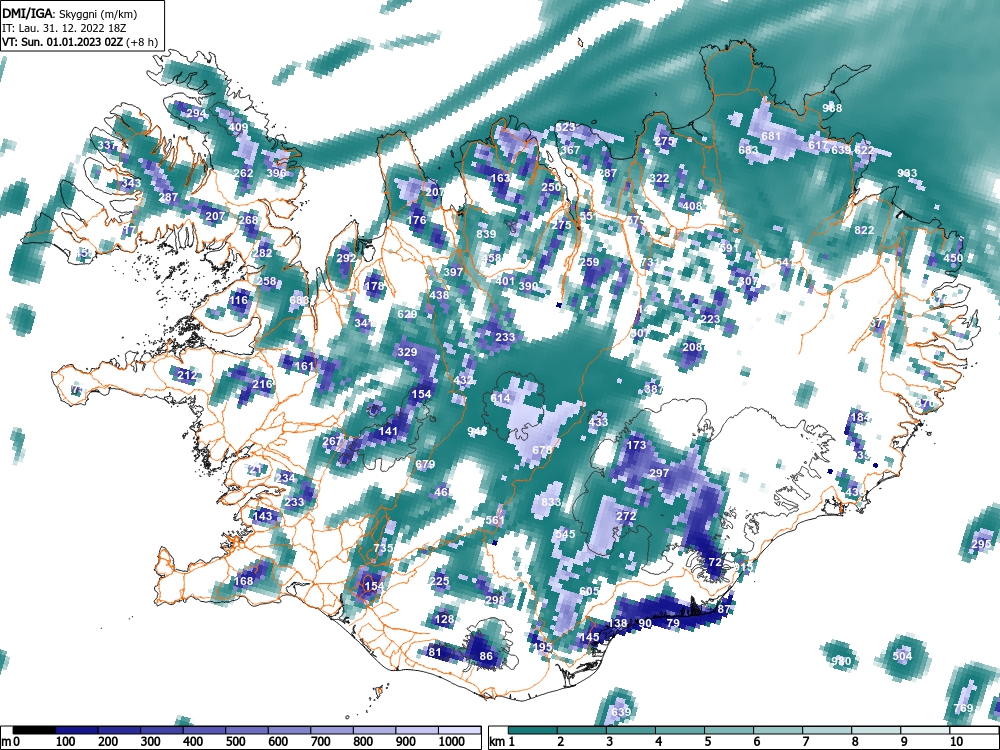Select the 5–6 km legend color swatch

(x=730, y=730)
